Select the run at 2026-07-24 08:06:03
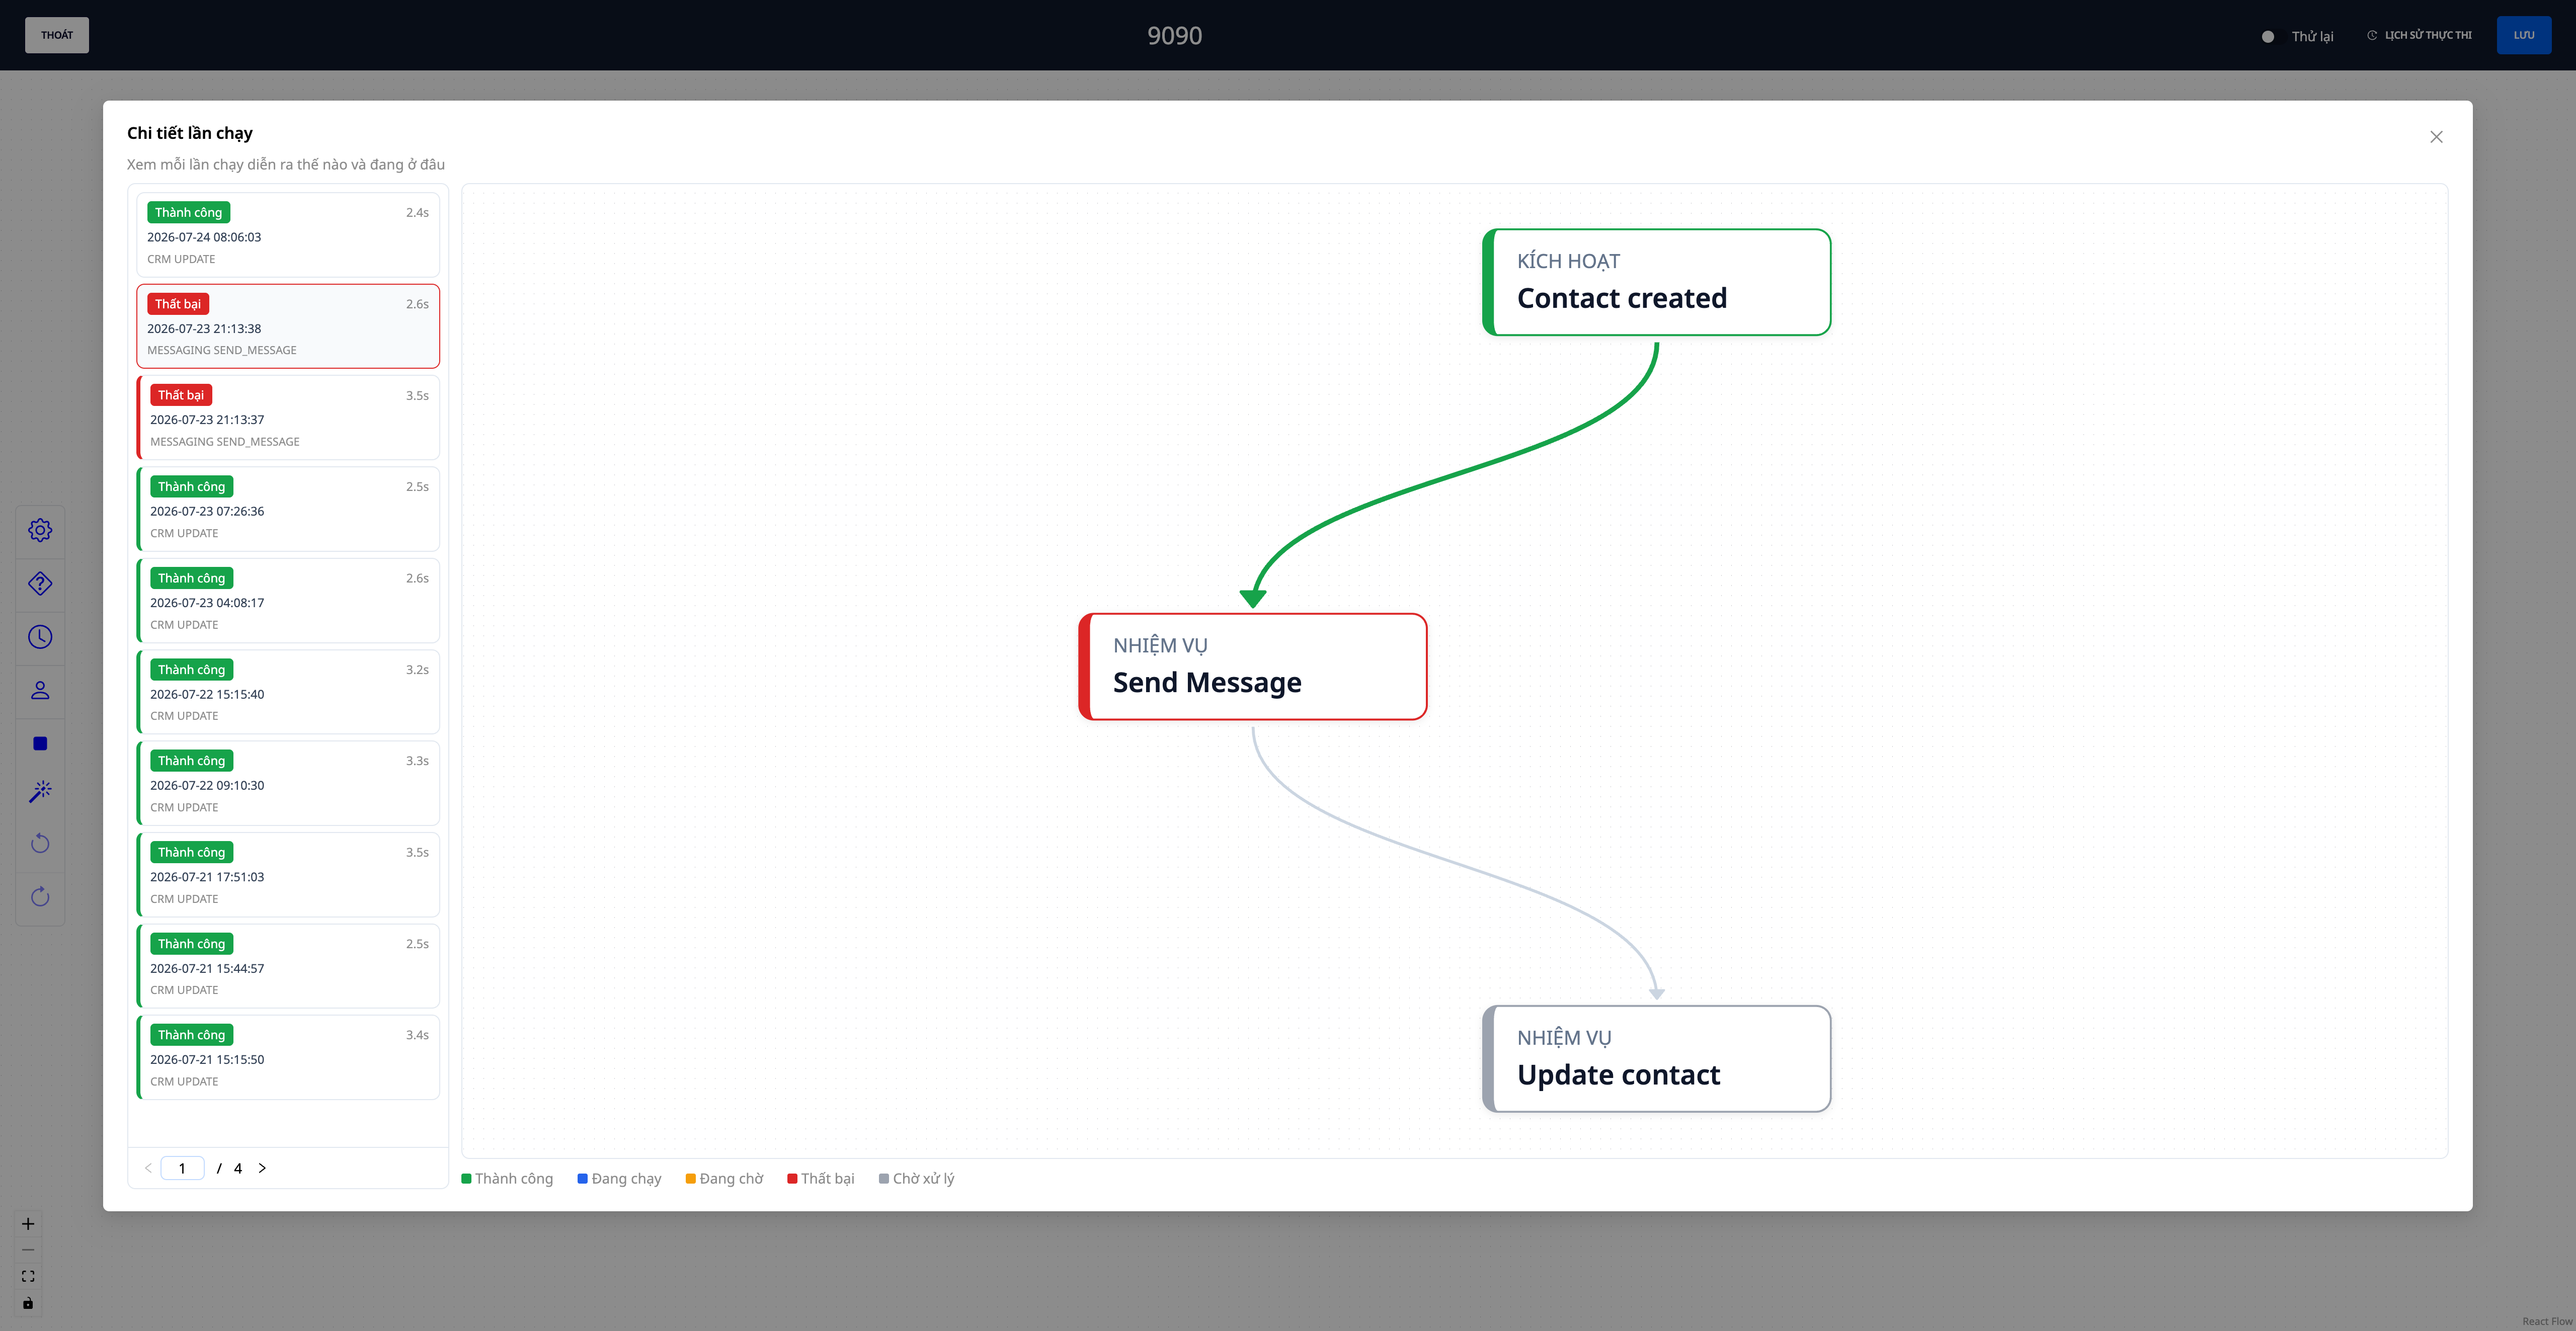Screen dimensions: 2576x1331 click(x=288, y=235)
